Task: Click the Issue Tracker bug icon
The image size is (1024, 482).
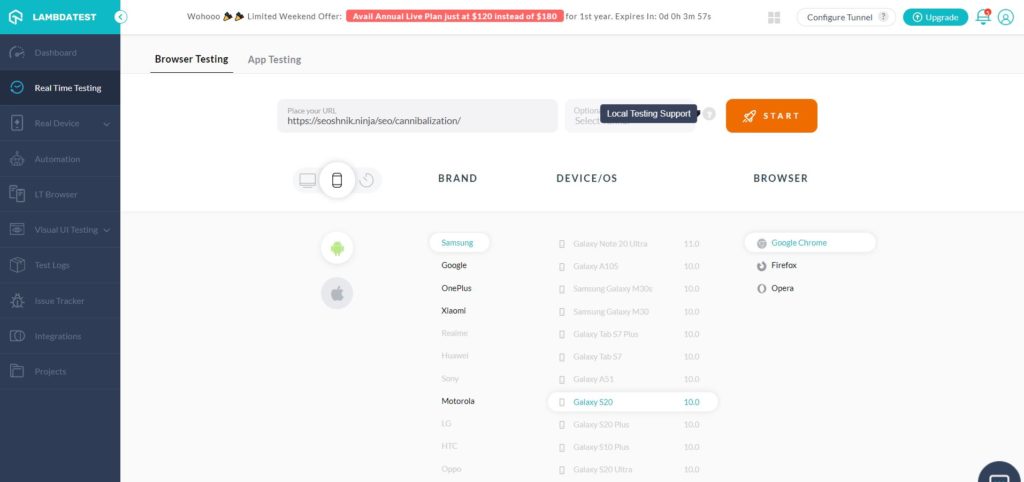Action: tap(17, 301)
